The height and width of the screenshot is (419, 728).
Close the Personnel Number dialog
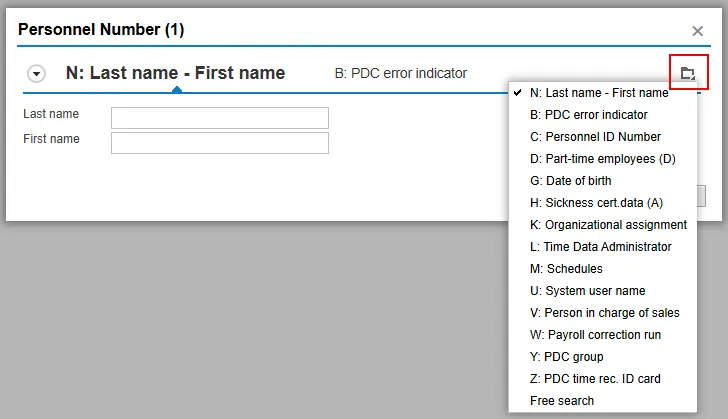(x=698, y=31)
